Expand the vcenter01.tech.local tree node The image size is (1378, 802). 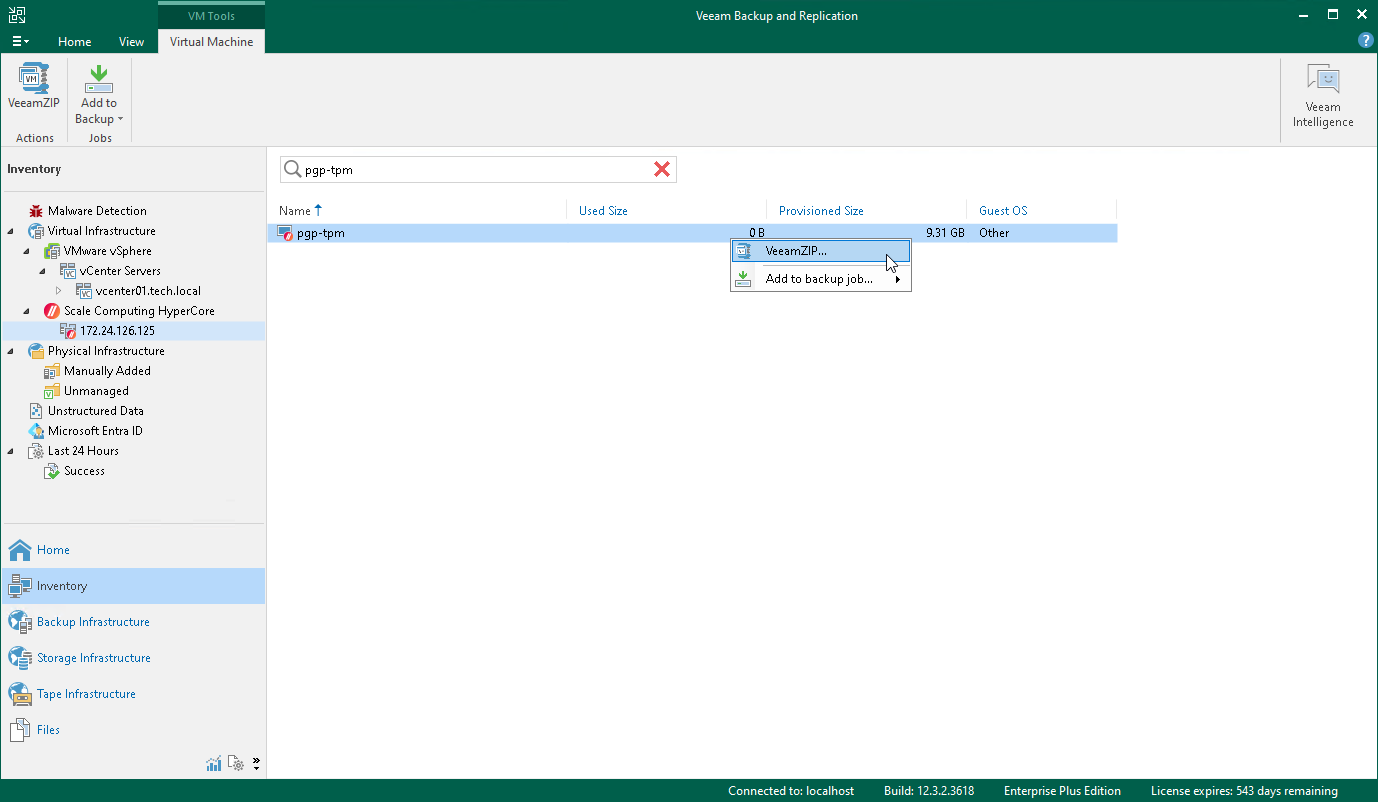coord(59,291)
